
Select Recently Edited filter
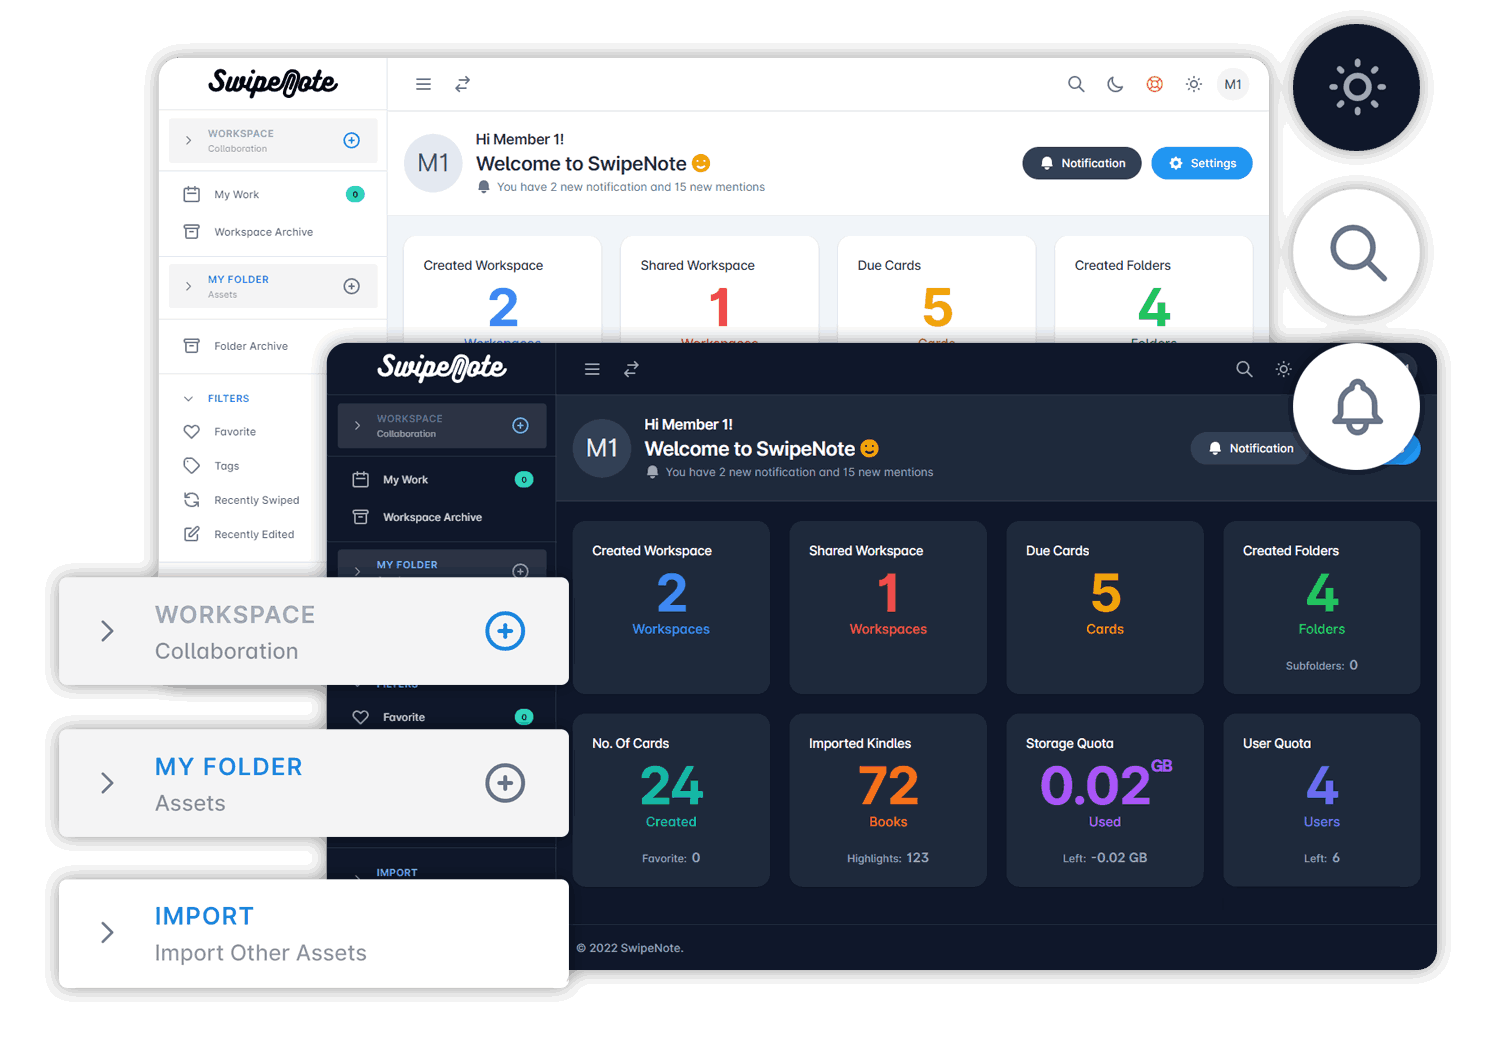(x=256, y=534)
